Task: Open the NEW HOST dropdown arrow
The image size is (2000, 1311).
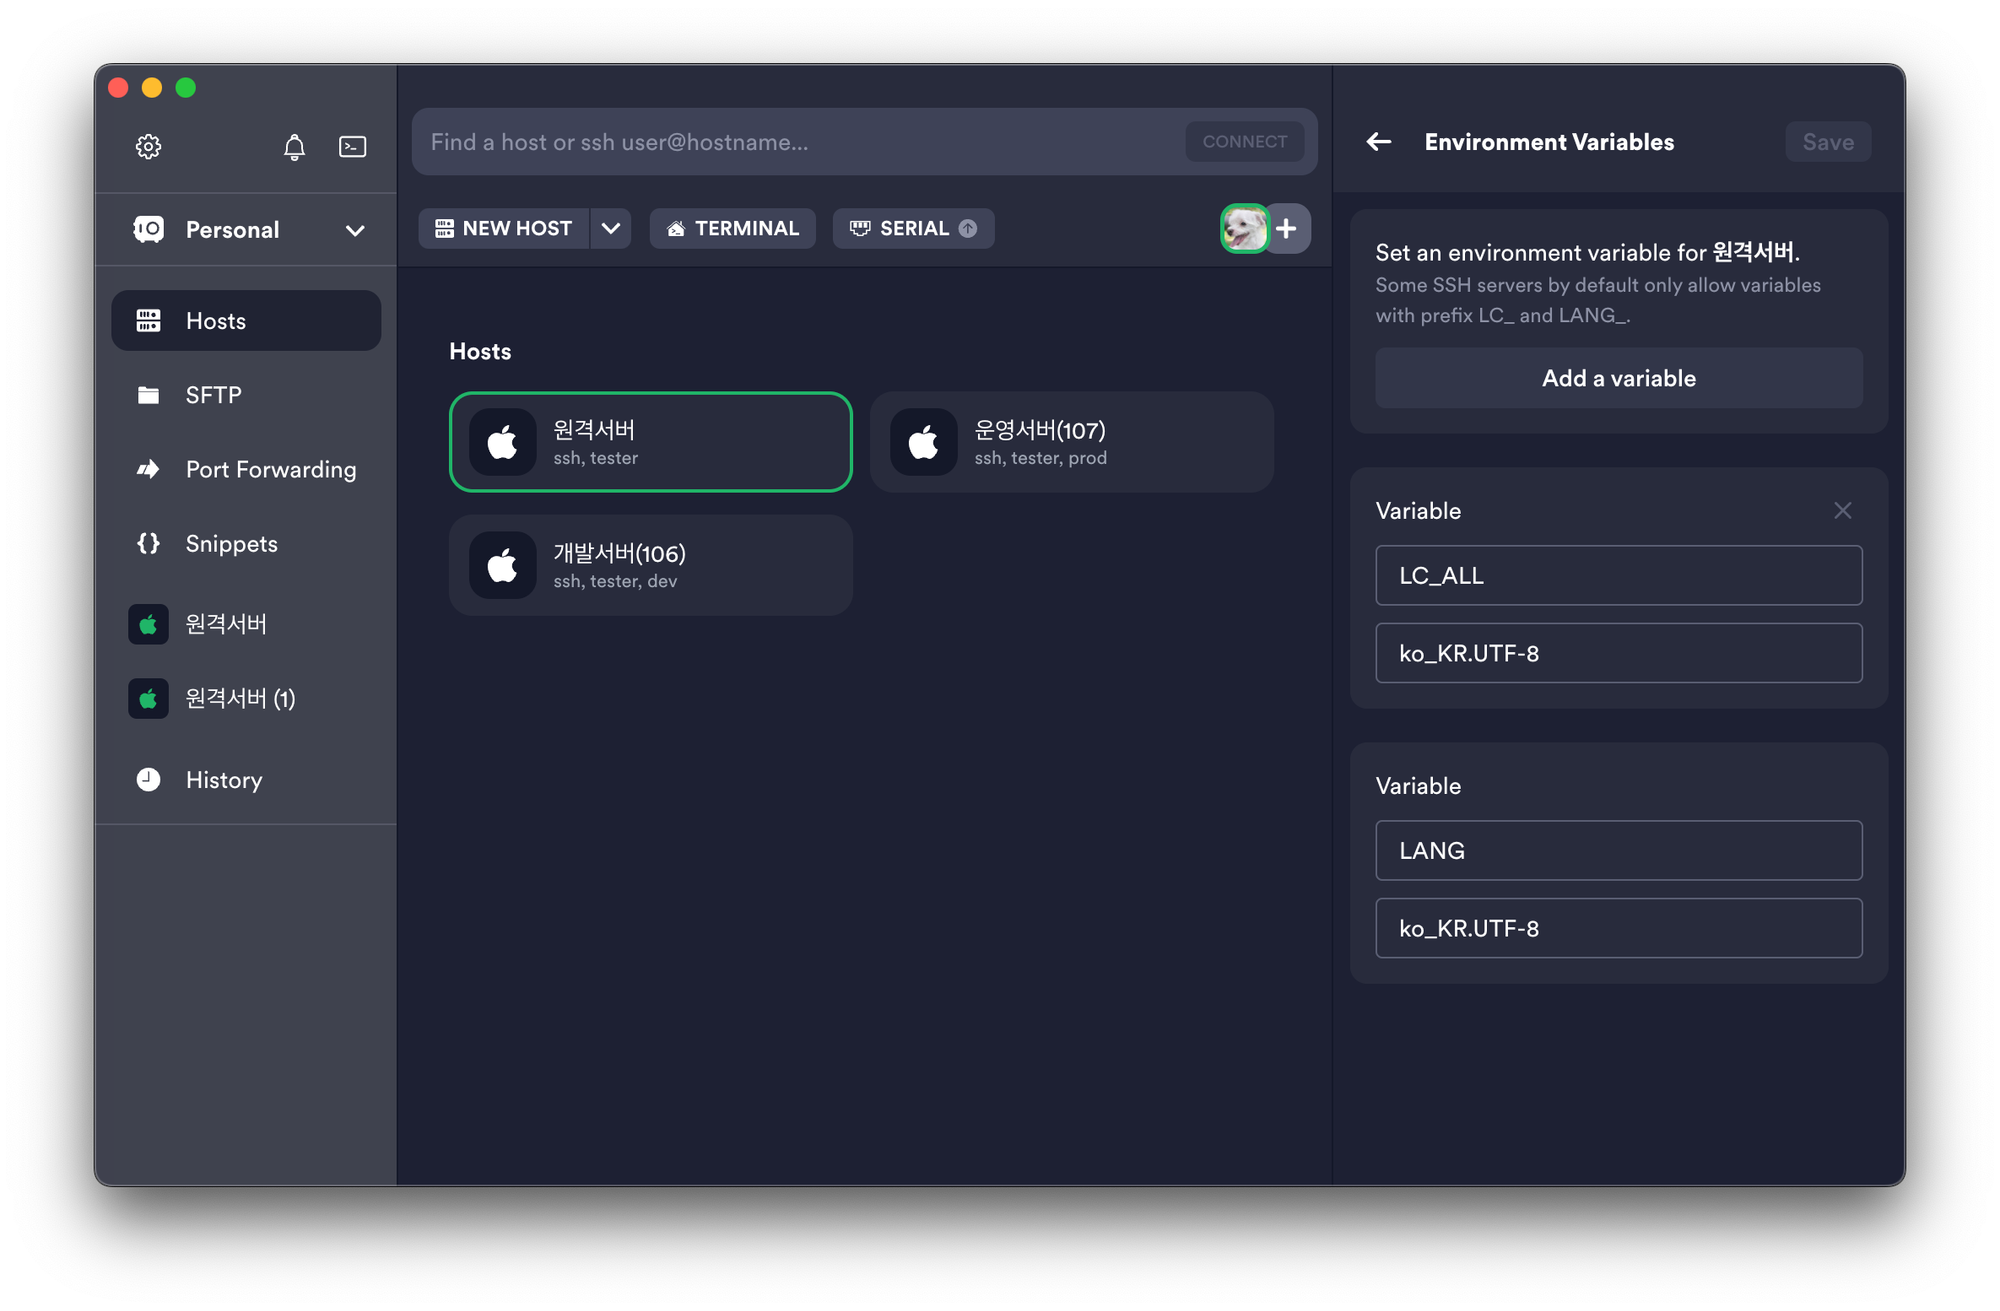Action: point(611,229)
